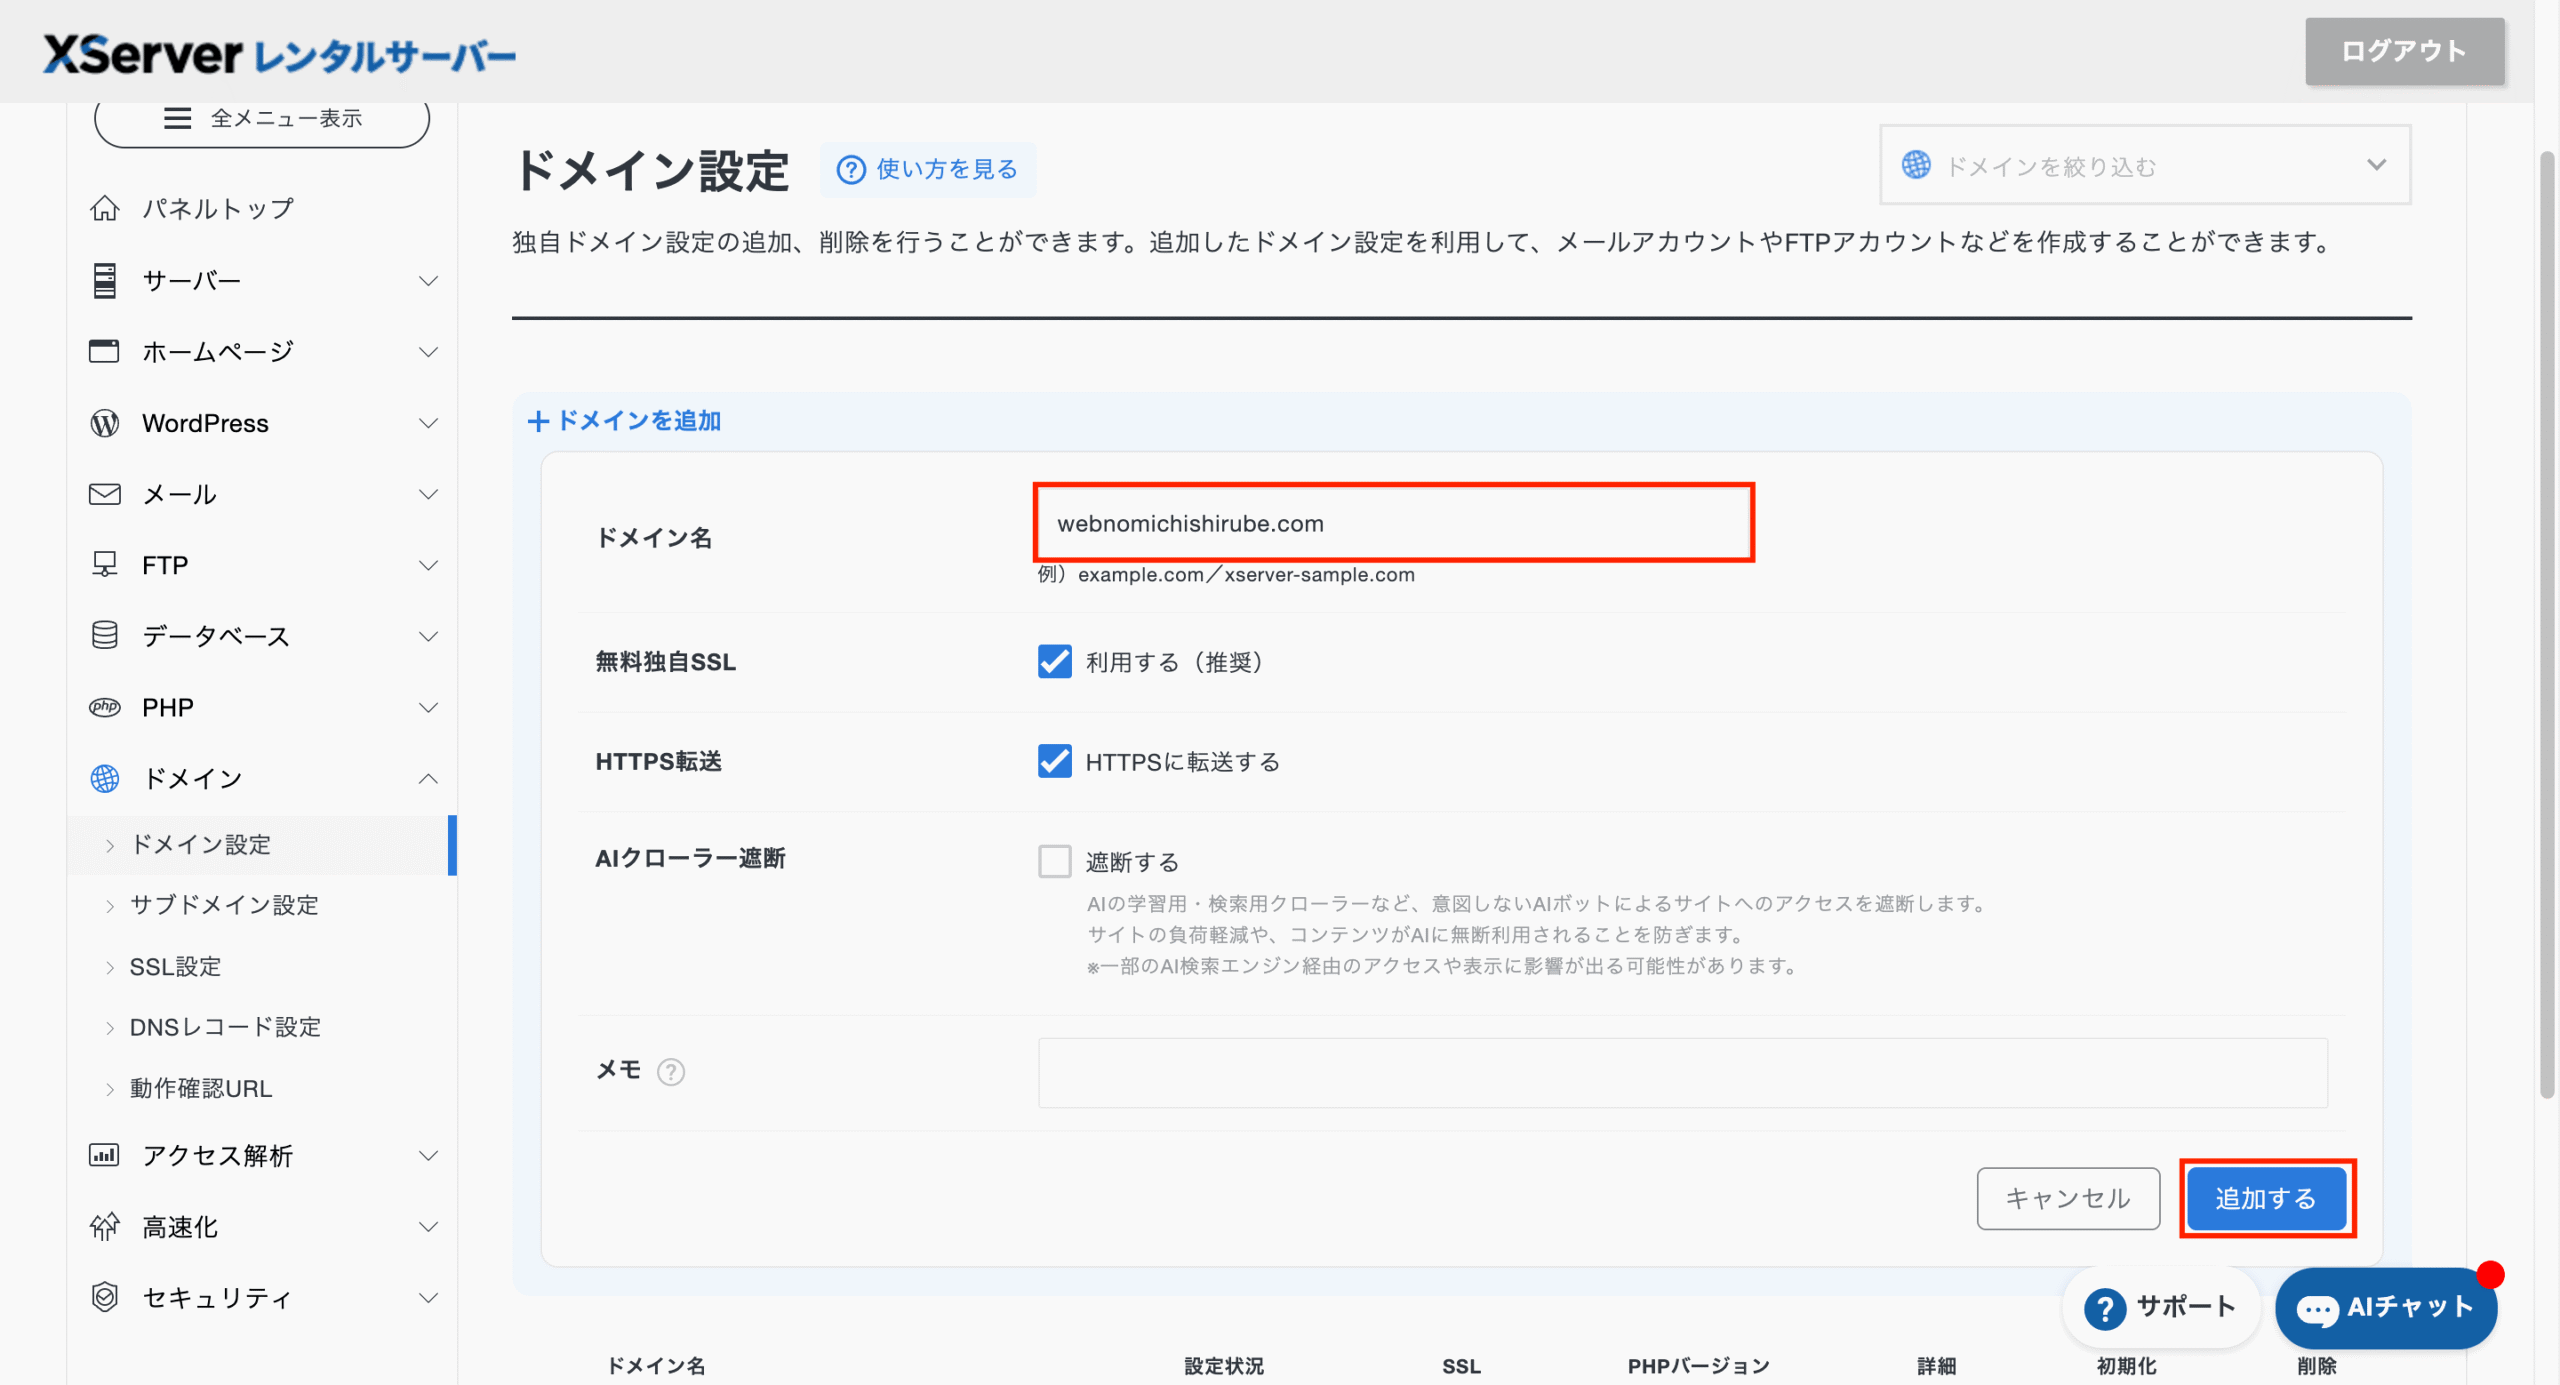Click the globe icon in the domain filter box
Screen dimensions: 2560x1385
tap(1916, 165)
